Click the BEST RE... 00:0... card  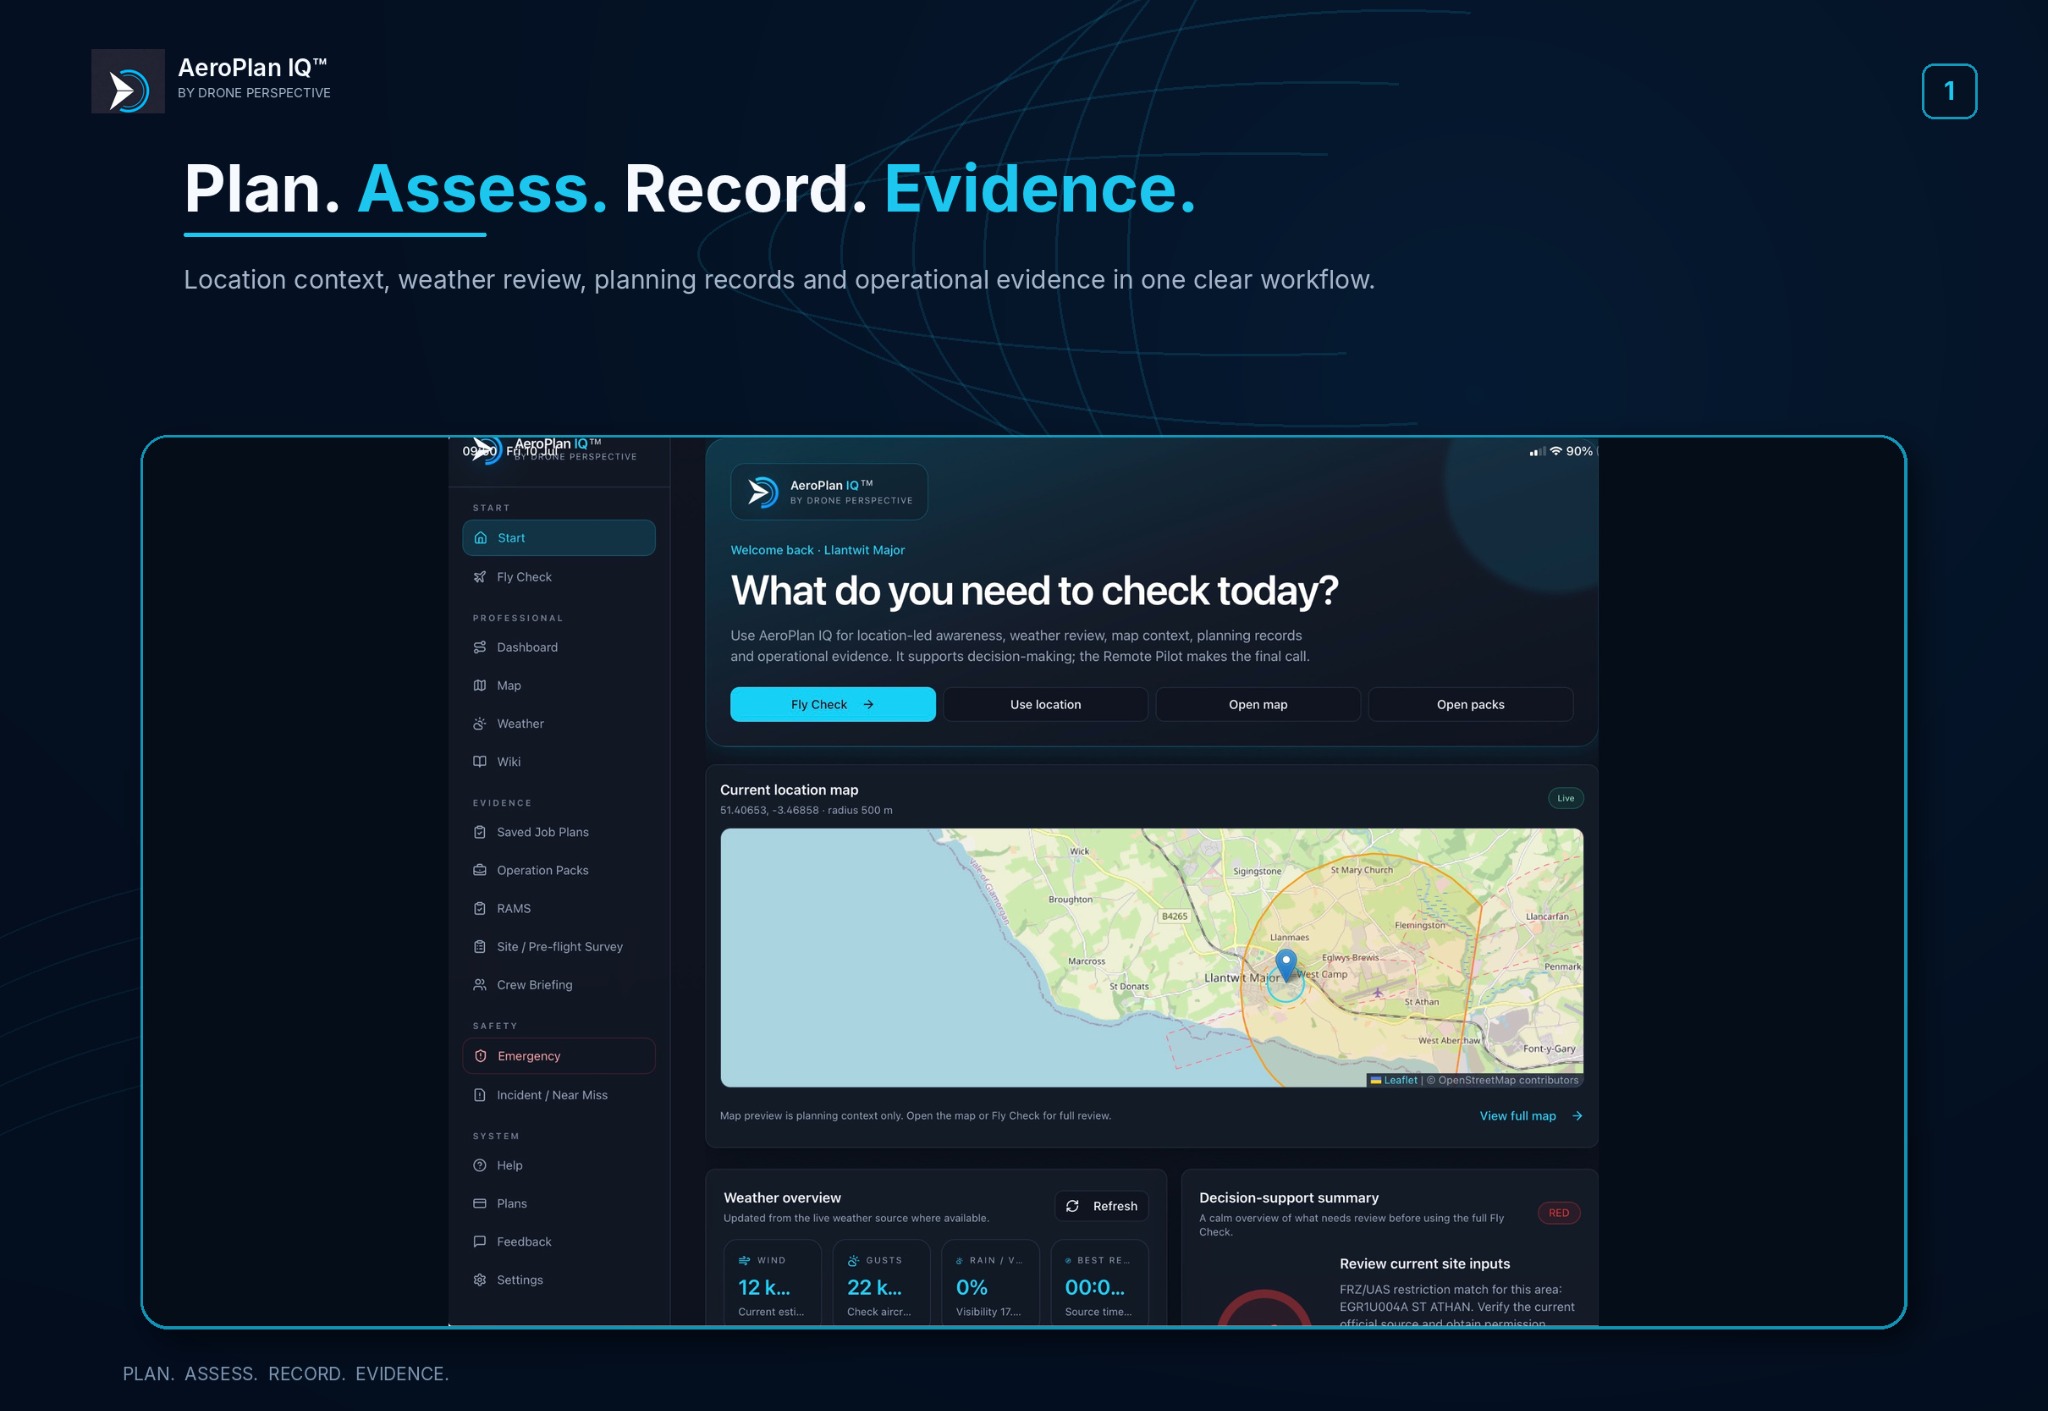(1100, 1284)
